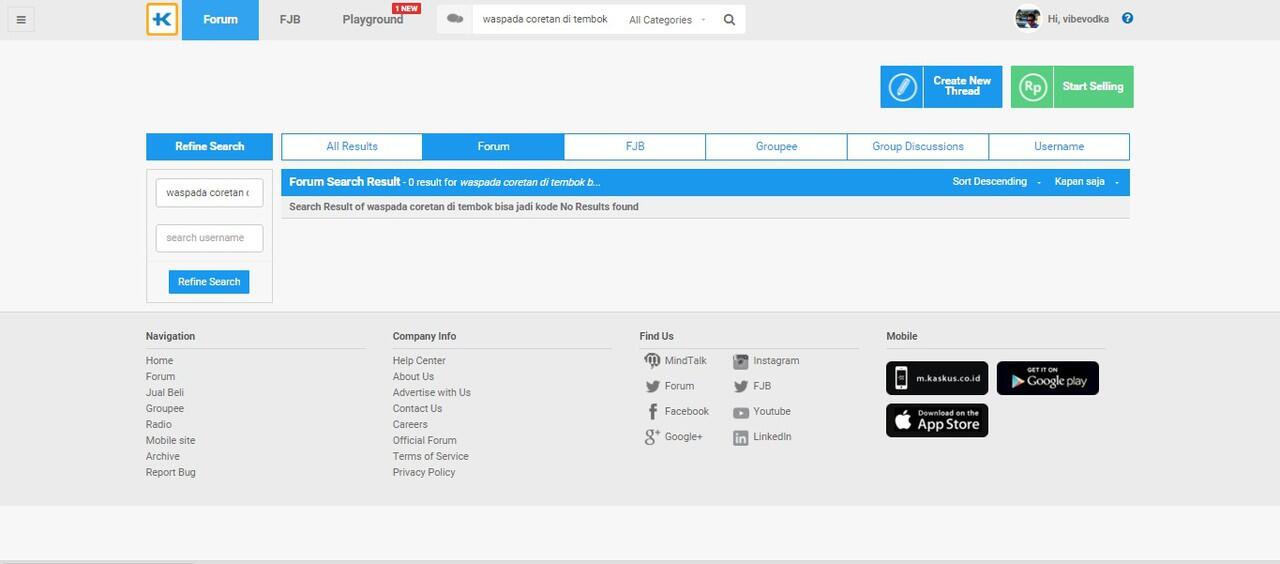Click the LinkedIn icon in Find Us
This screenshot has width=1280, height=564.
point(740,438)
